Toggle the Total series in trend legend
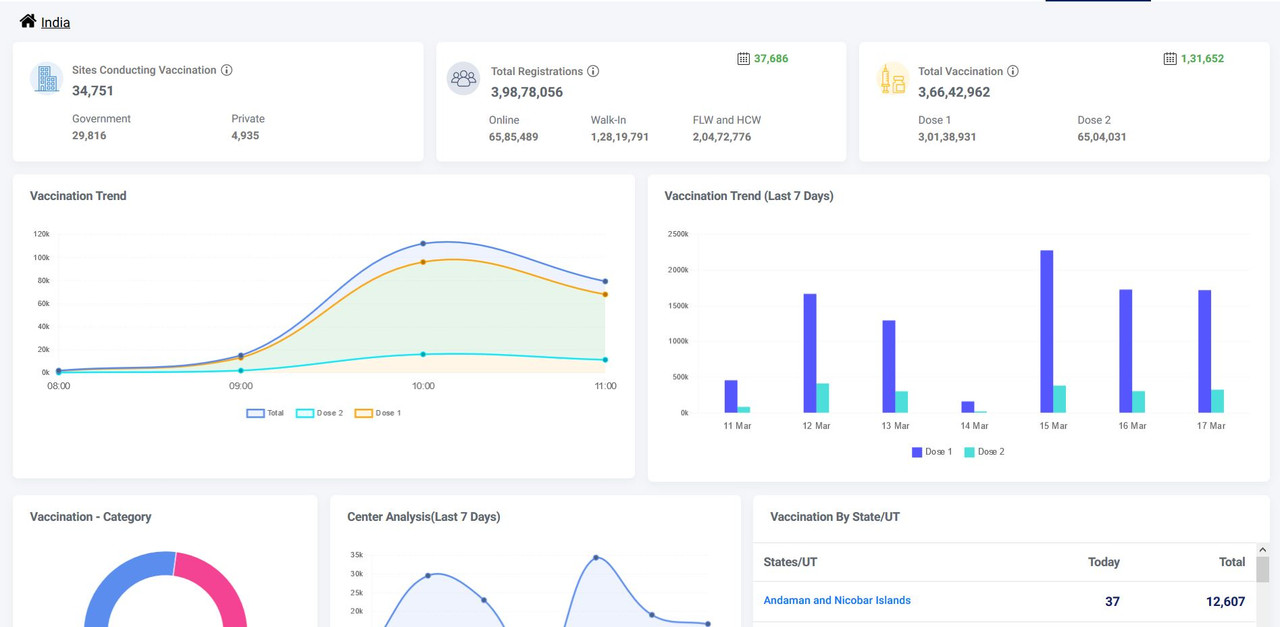The height and width of the screenshot is (627, 1280). (265, 413)
